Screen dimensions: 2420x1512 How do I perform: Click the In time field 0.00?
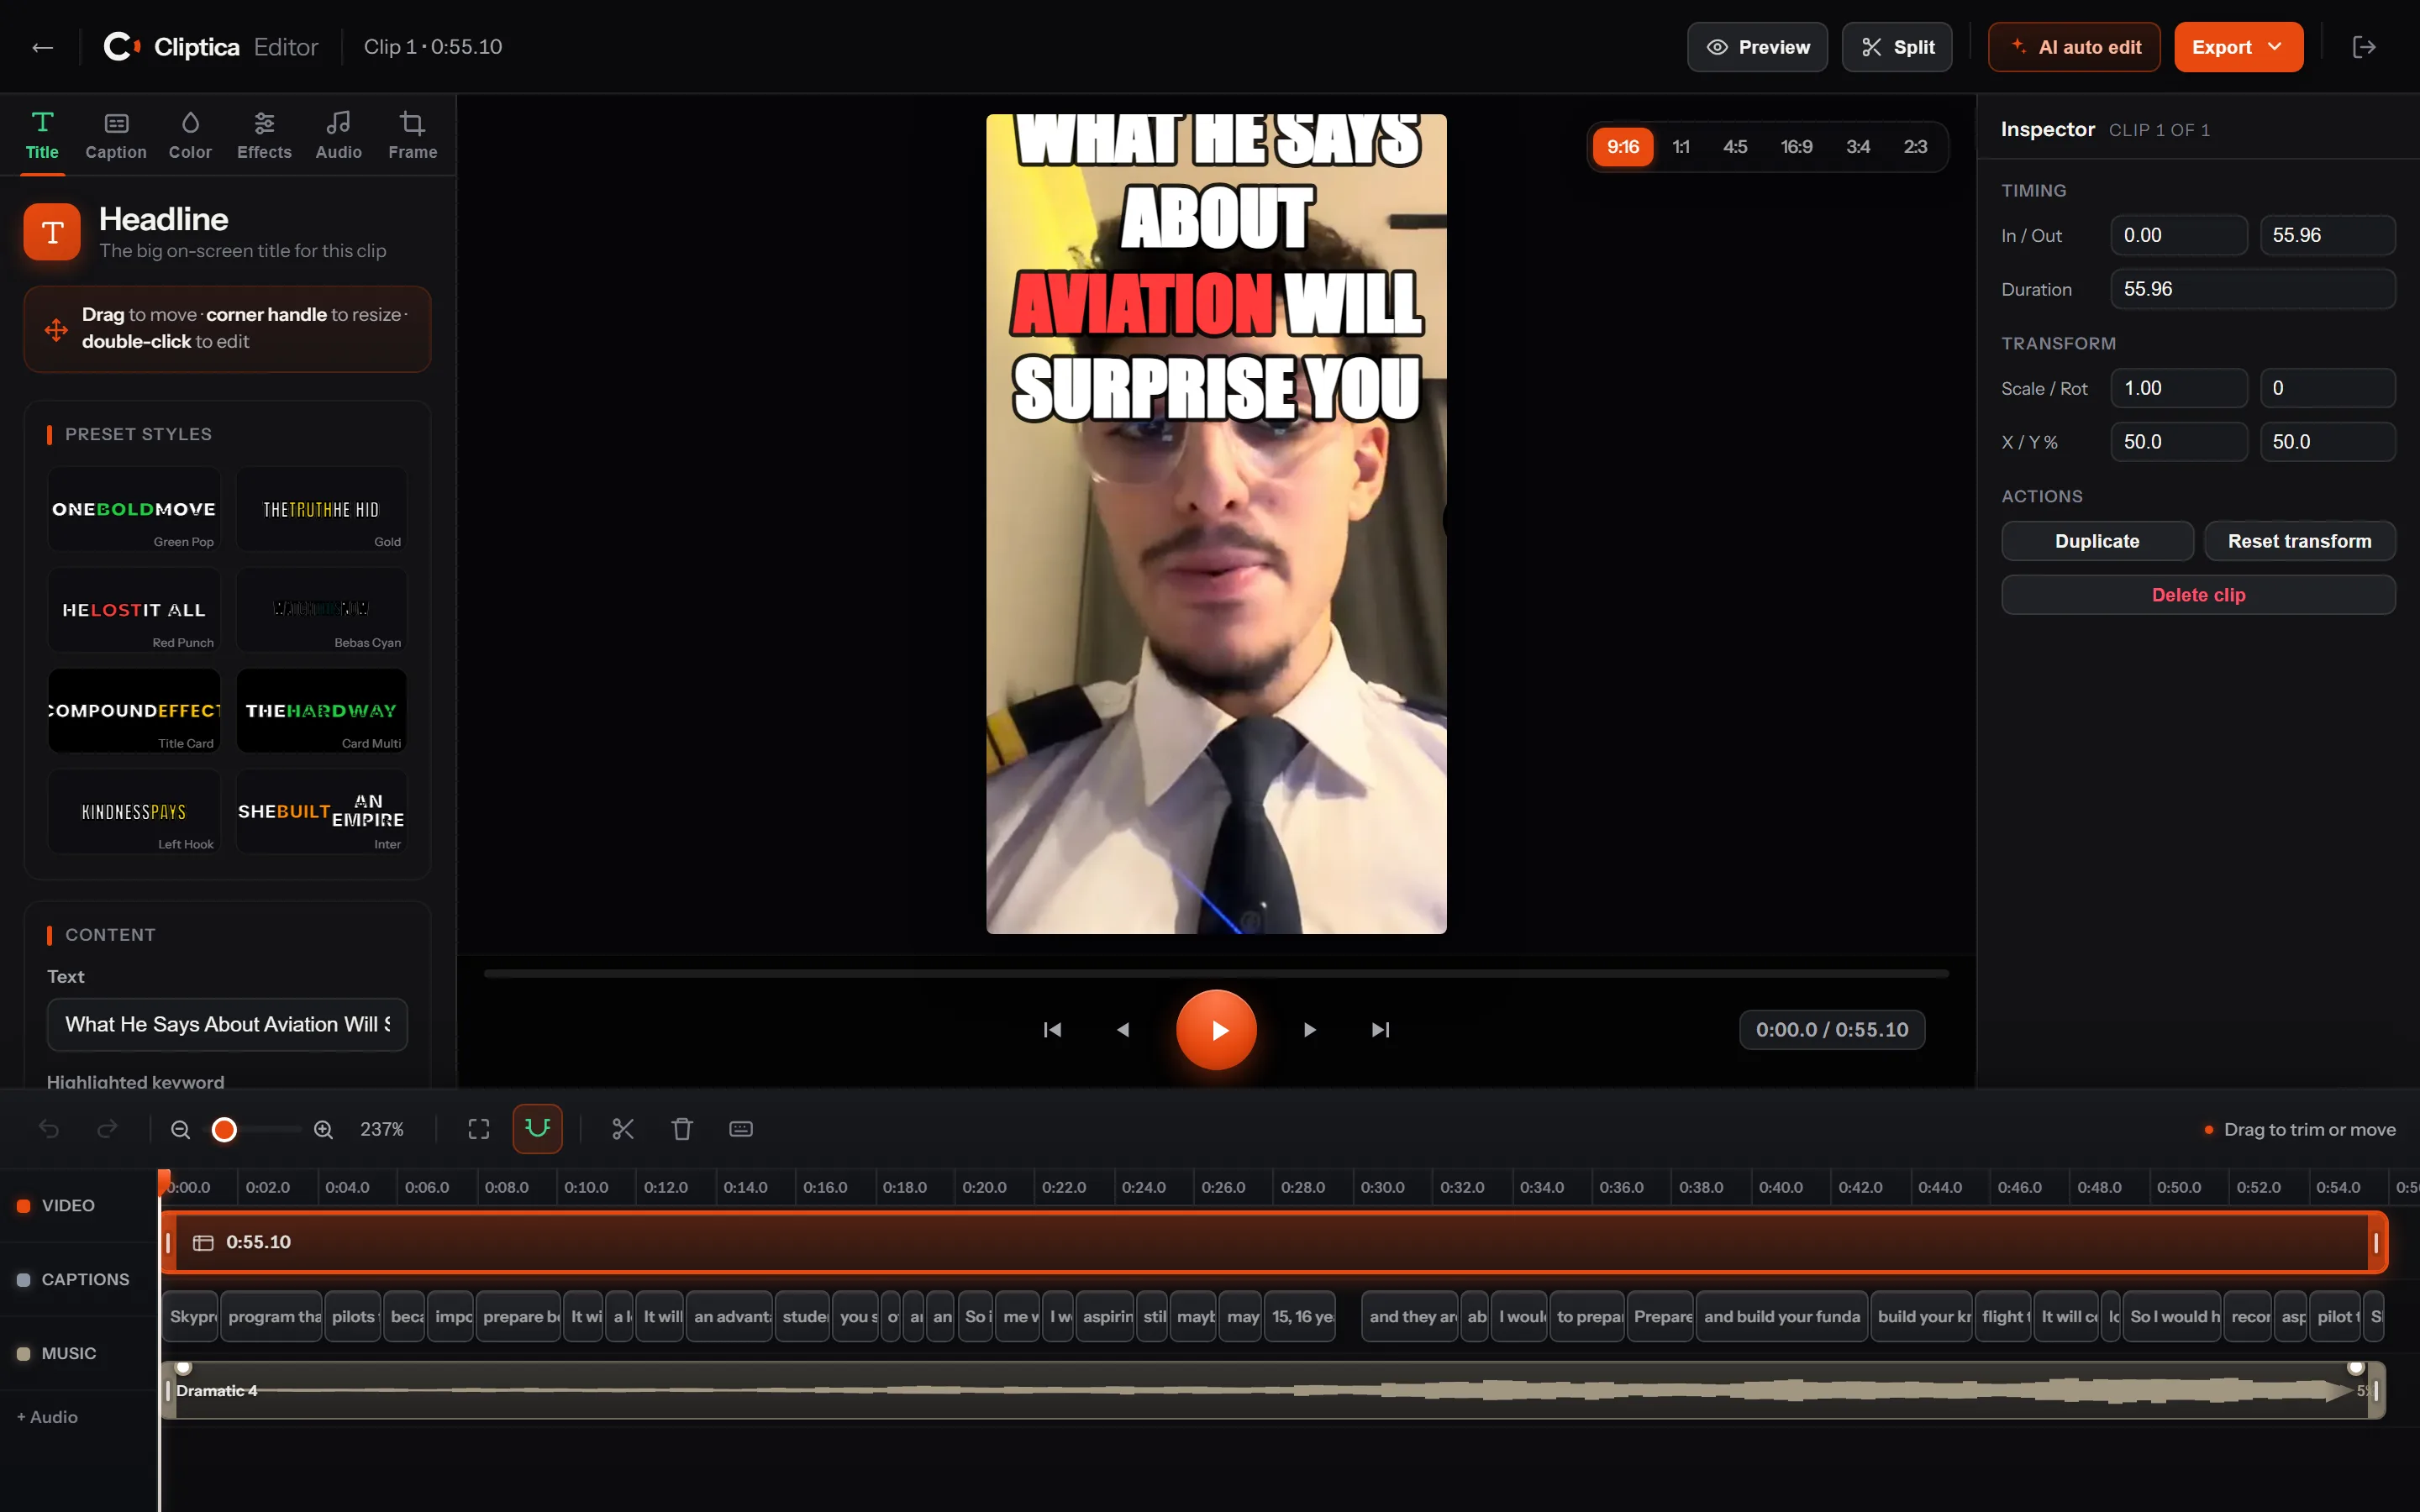point(2179,235)
